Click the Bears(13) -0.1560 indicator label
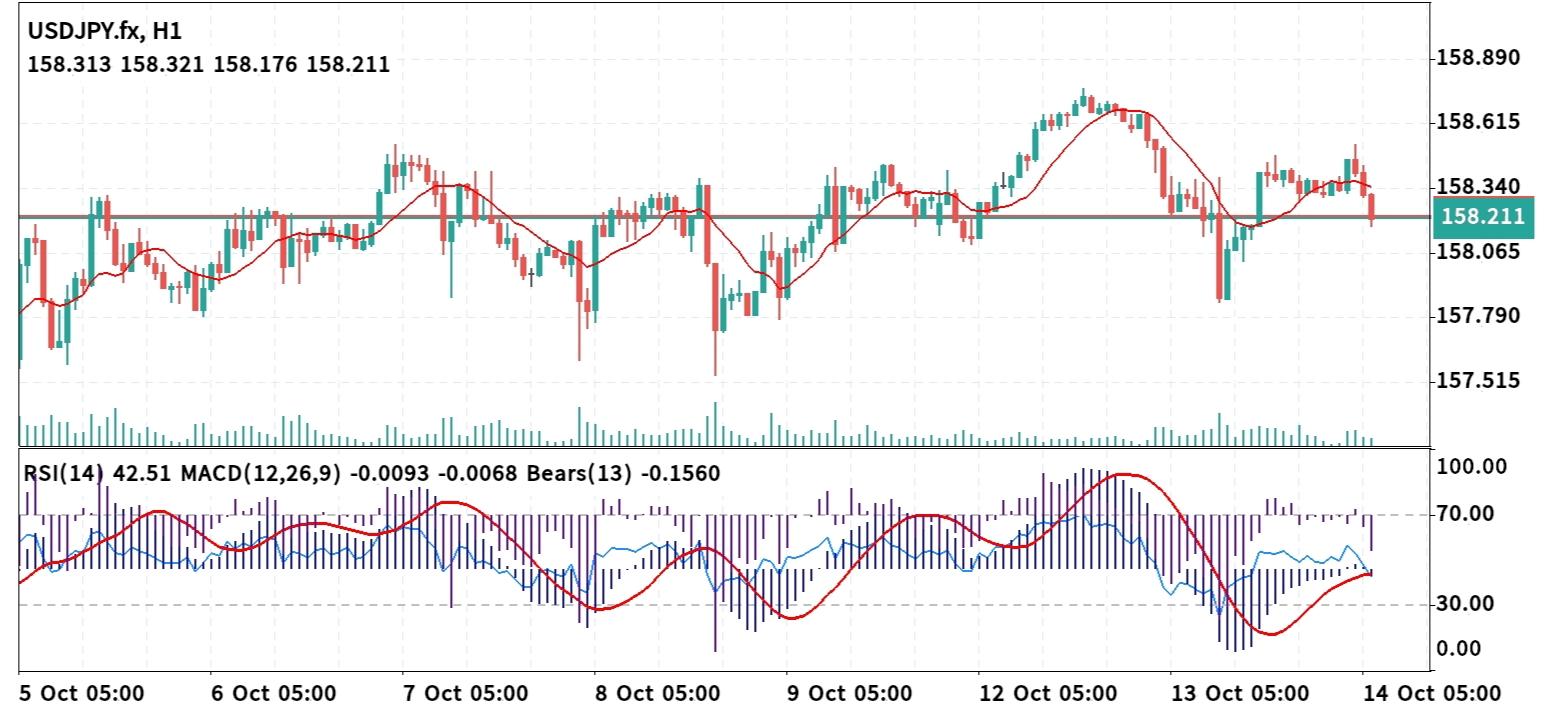This screenshot has width=1549, height=720. [x=621, y=474]
